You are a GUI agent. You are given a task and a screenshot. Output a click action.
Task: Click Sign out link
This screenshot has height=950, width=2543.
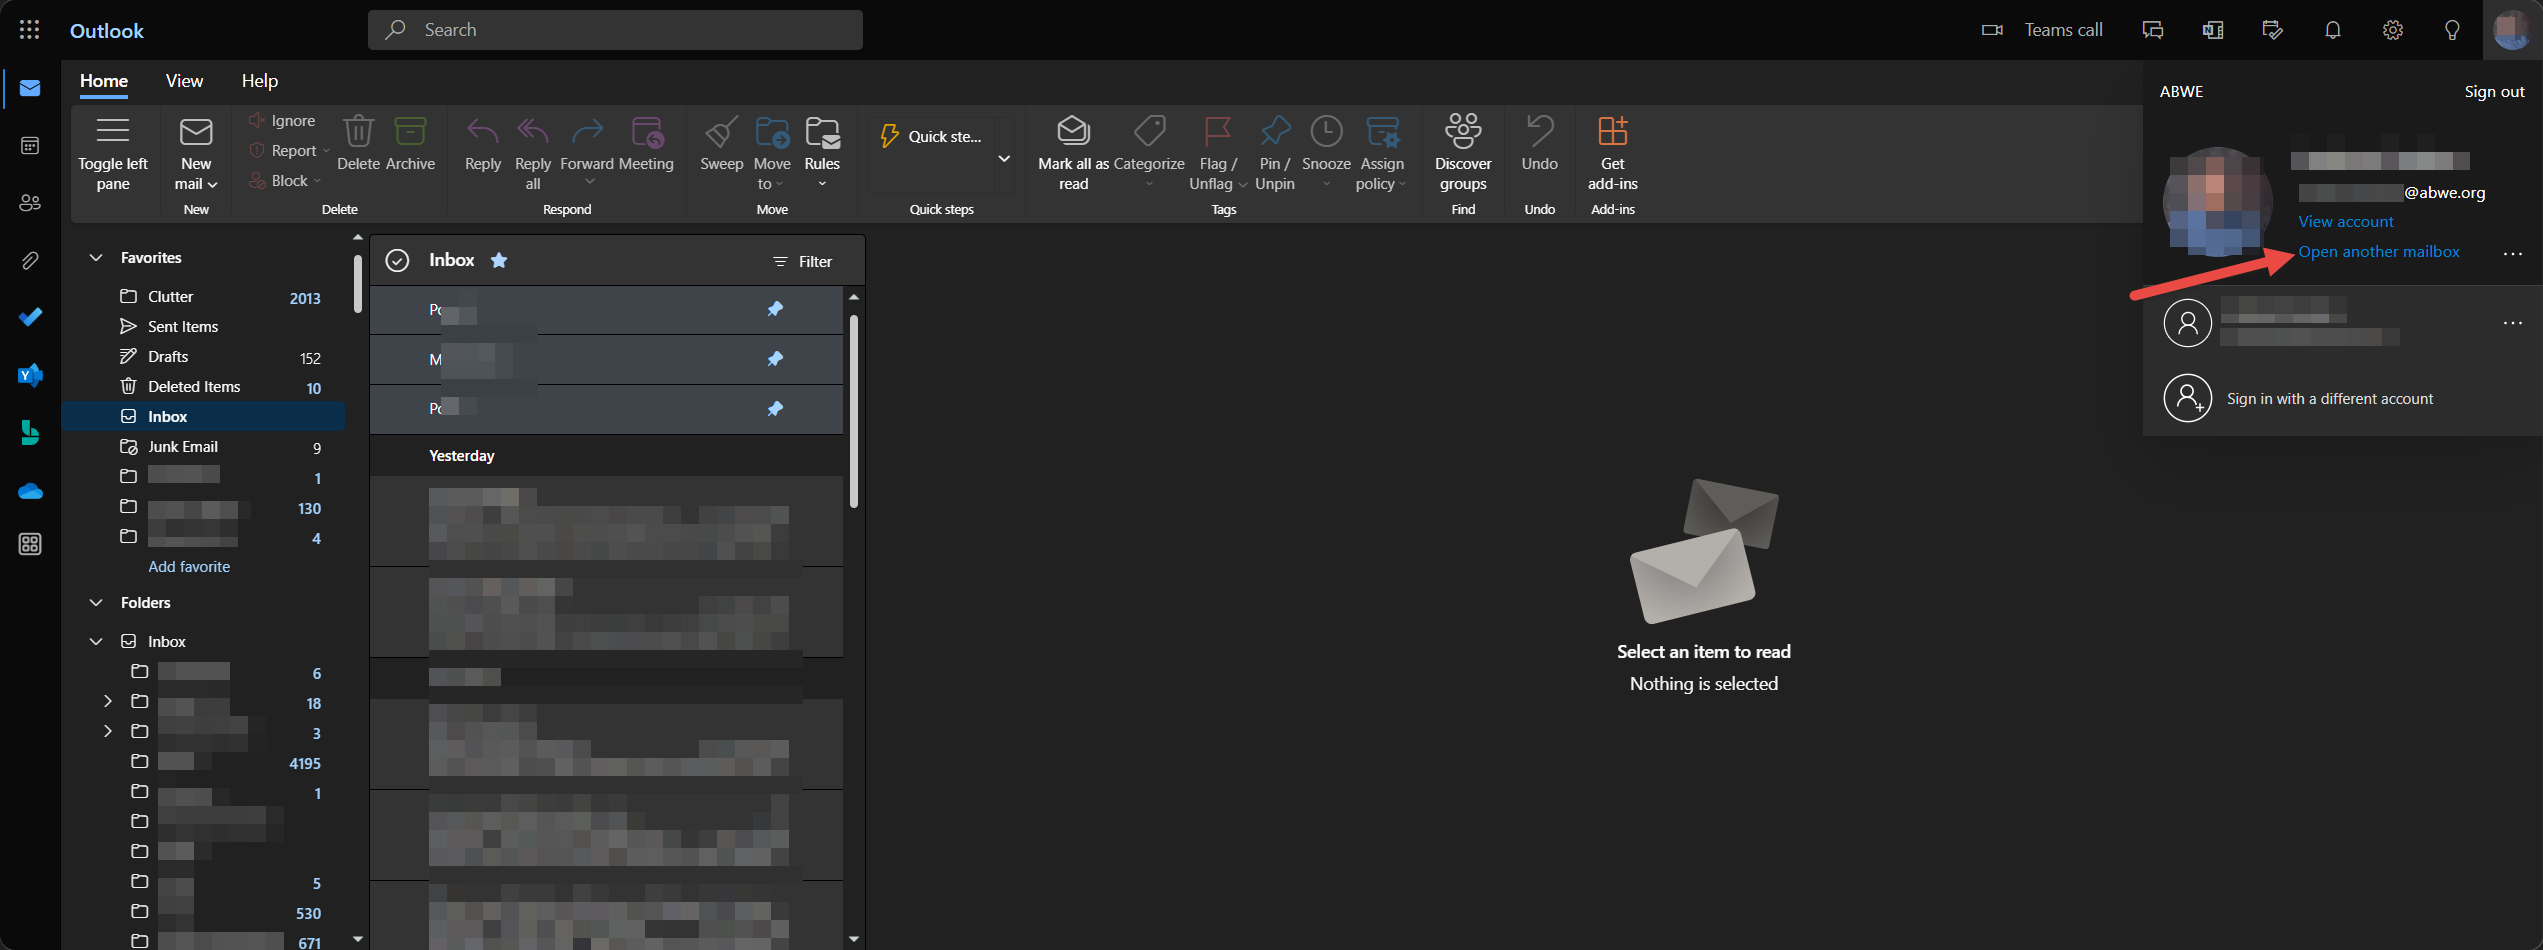point(2494,91)
